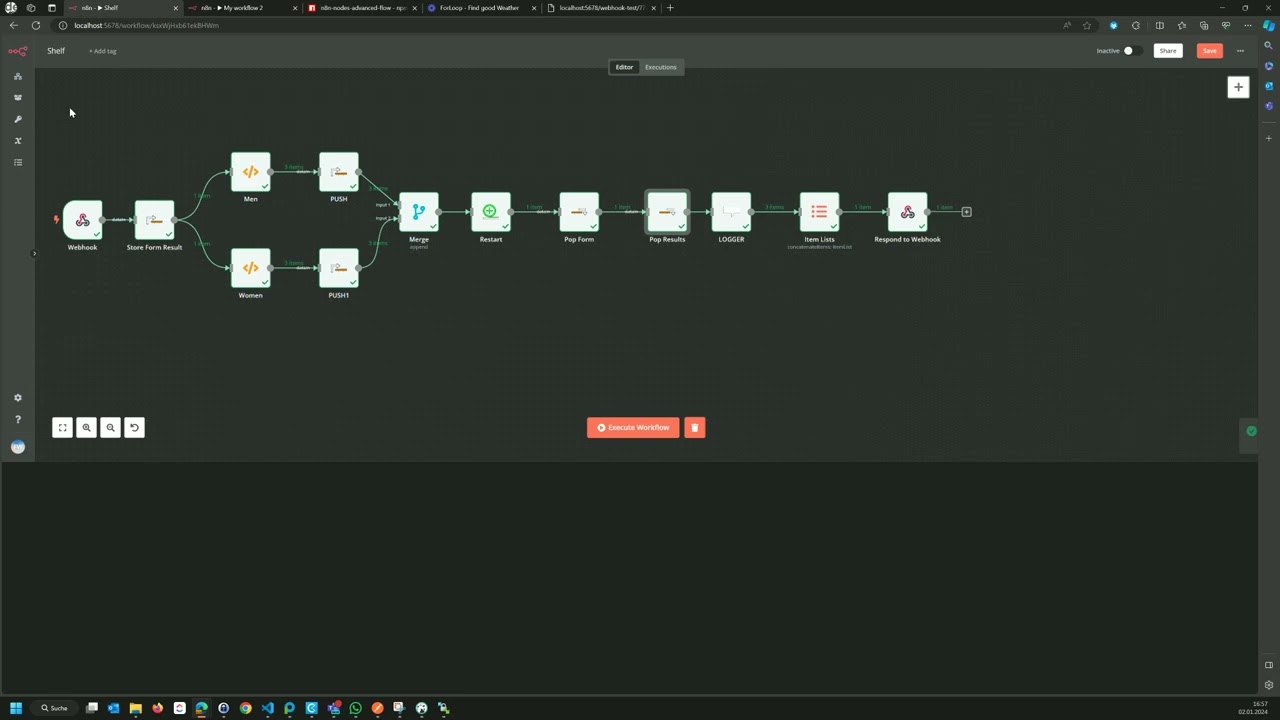
Task: Zoom in on the canvas
Action: click(86, 428)
